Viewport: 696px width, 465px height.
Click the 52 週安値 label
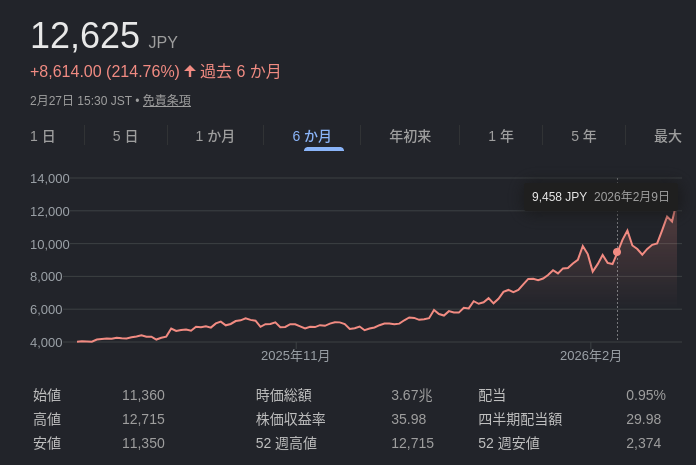[509, 443]
